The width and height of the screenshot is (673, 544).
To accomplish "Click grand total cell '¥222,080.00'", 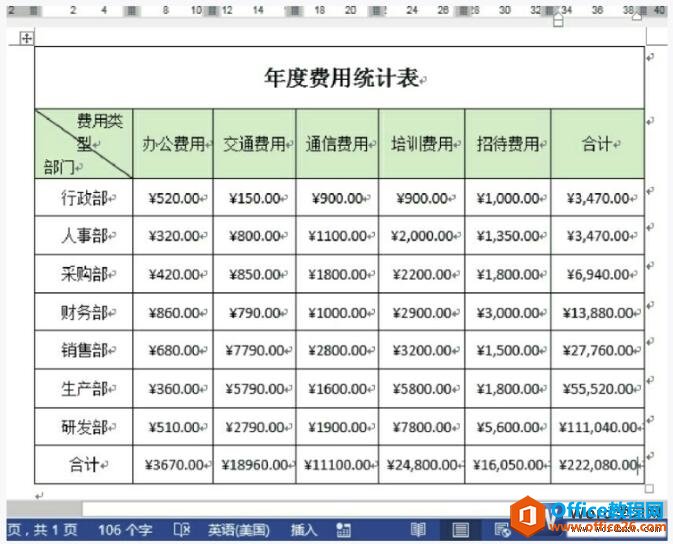I will [x=598, y=465].
